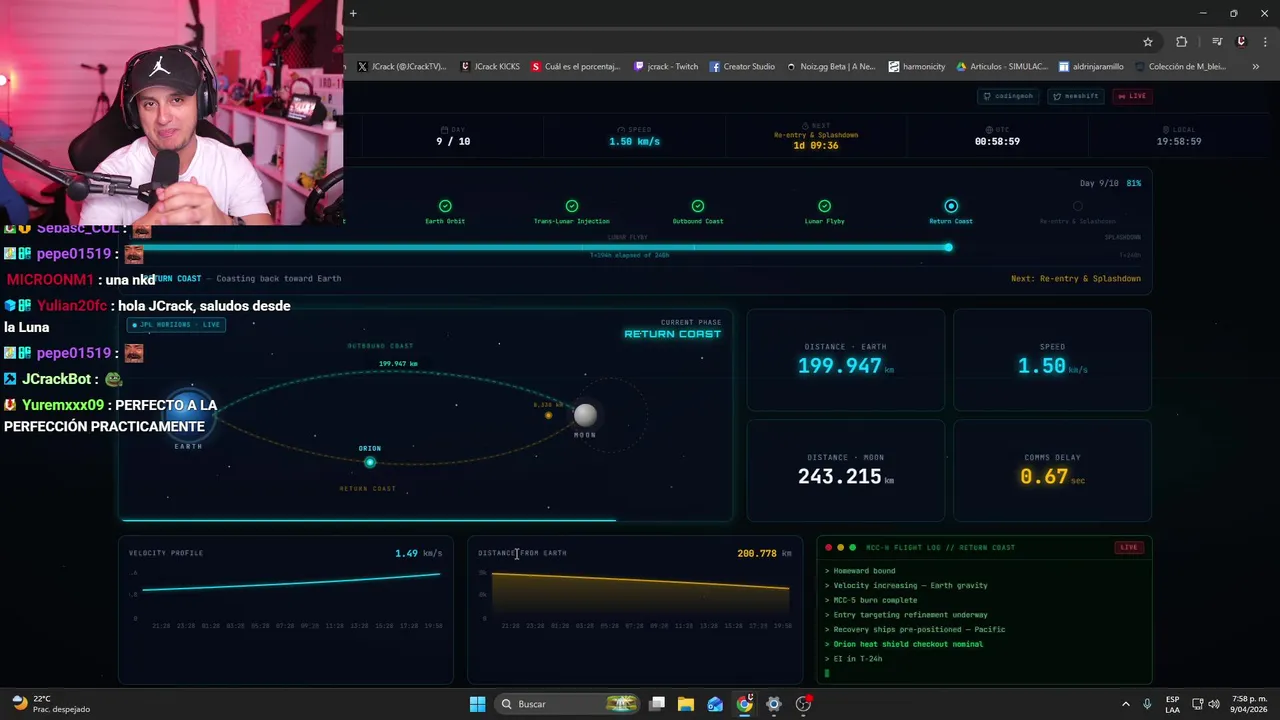
Task: Open the aldrinjaramillo bookmark
Action: (1091, 67)
